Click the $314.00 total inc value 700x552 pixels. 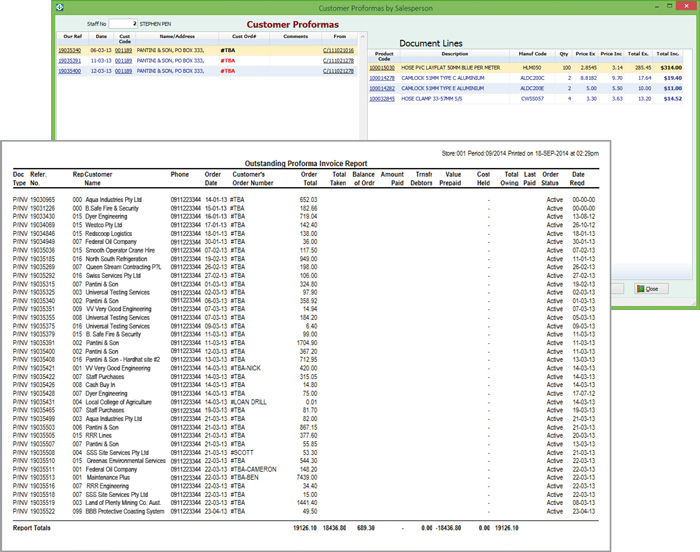coord(671,68)
